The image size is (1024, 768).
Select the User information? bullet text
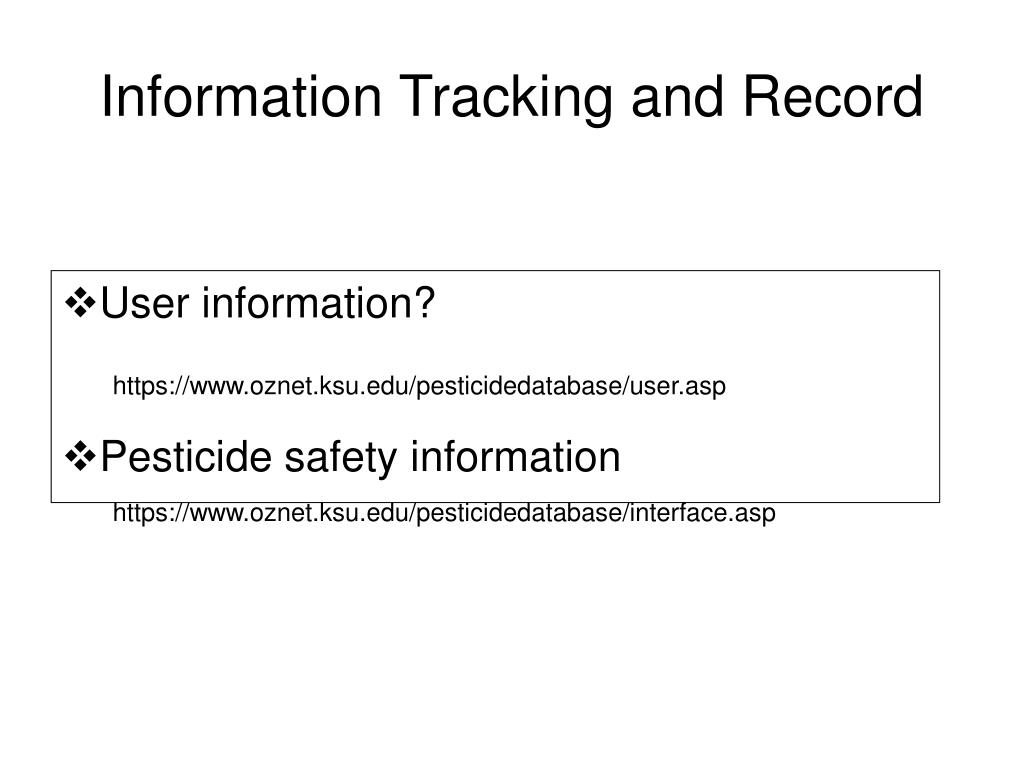point(267,304)
